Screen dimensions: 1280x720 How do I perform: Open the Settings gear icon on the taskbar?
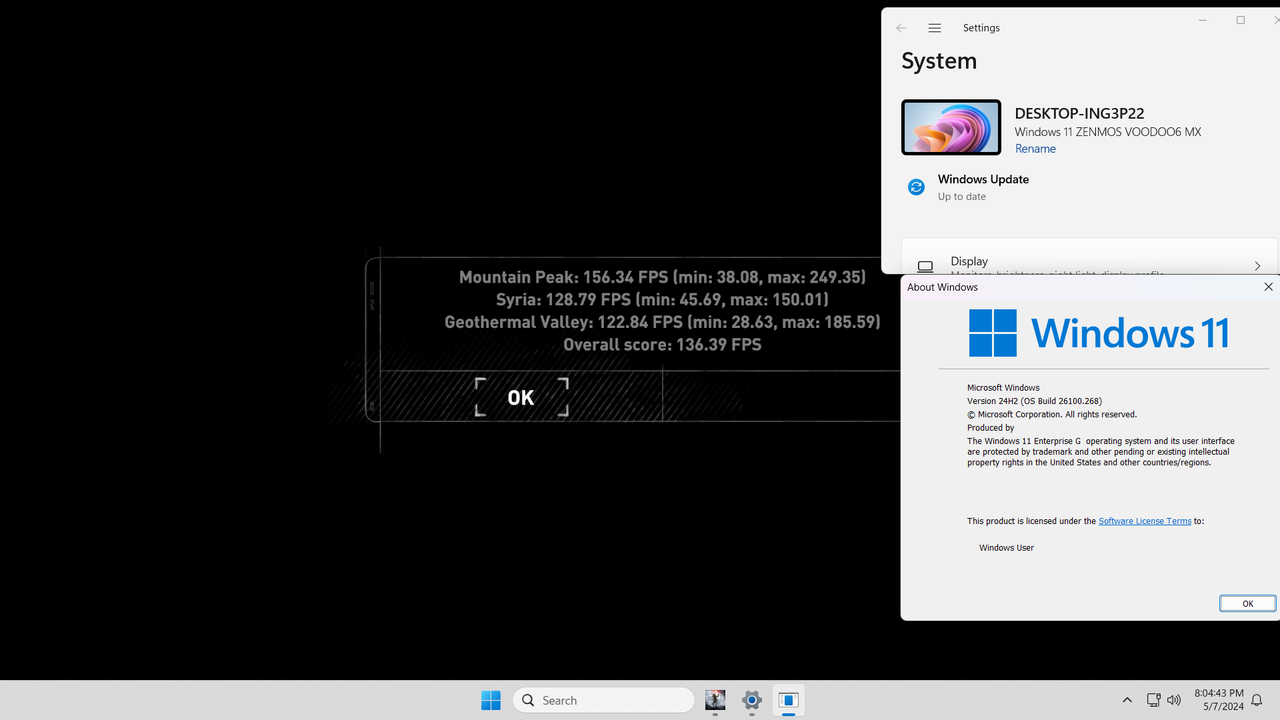[752, 700]
